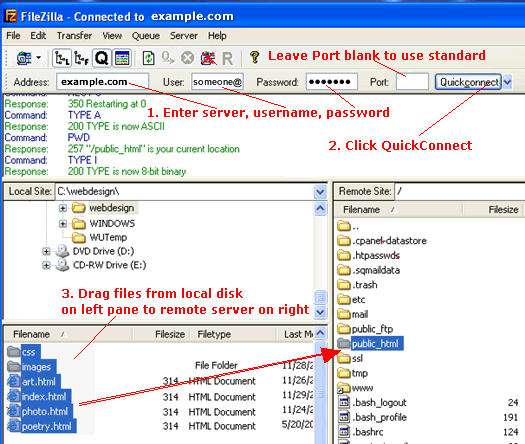
Task: Click the Address input field
Action: coord(102,82)
